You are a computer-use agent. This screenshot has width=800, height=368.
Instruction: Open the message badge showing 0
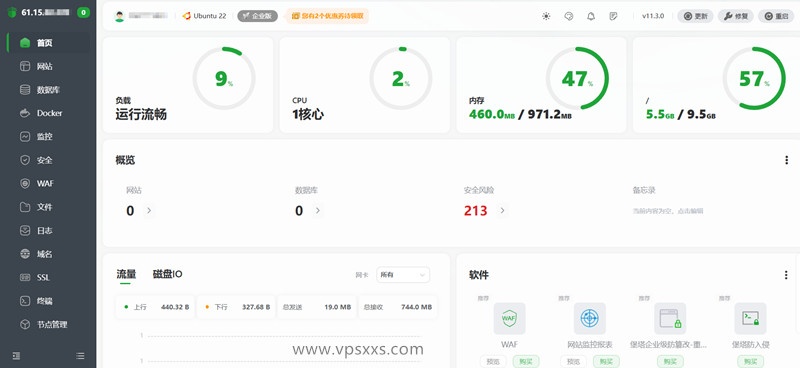(x=83, y=13)
